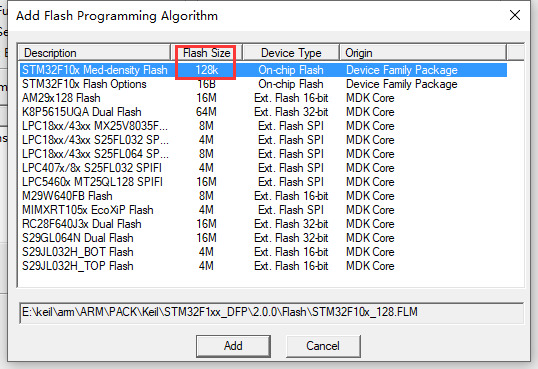
Task: Select the LPC18xx/43xx MX25V8035F row
Action: (x=263, y=126)
